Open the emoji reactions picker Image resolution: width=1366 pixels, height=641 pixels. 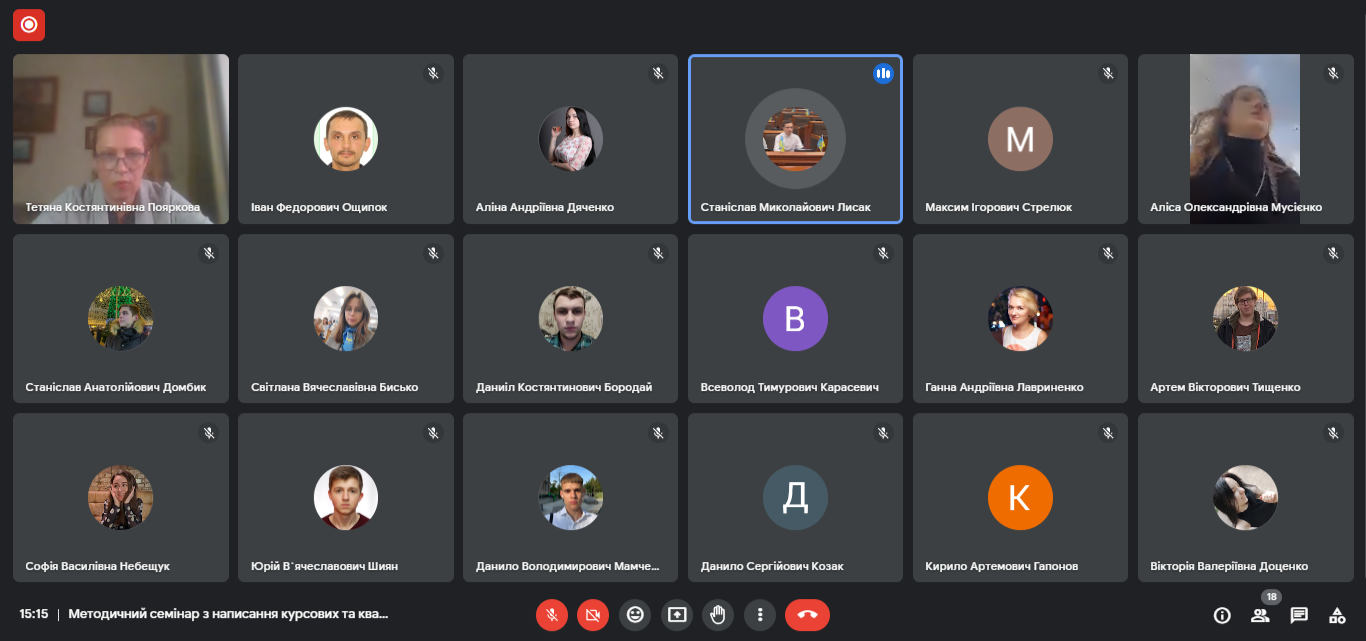[x=635, y=615]
